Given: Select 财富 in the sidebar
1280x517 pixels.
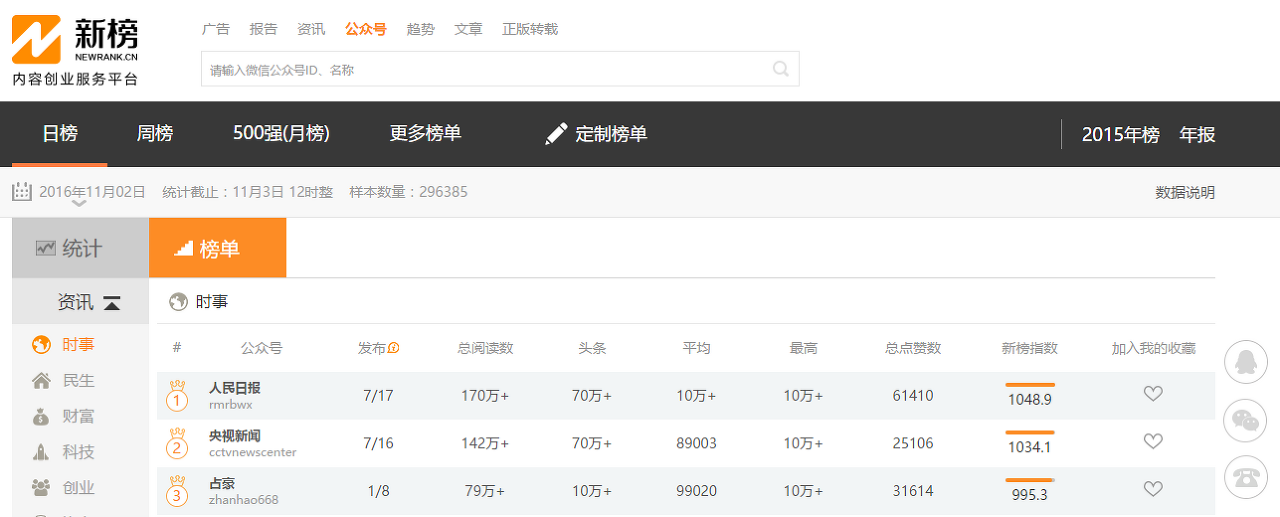Looking at the screenshot, I should pos(78,417).
